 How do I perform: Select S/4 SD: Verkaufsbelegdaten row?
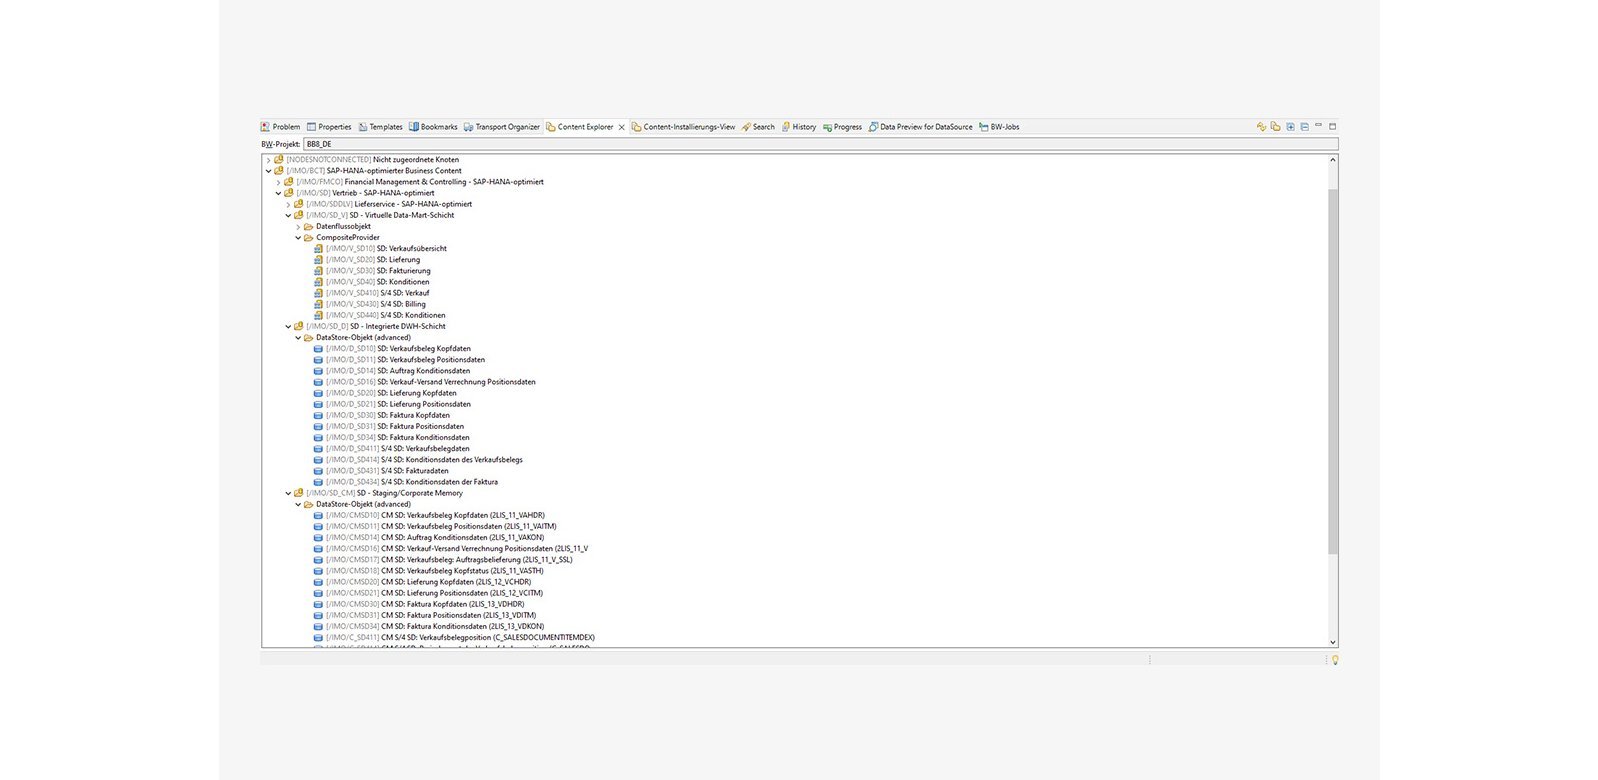click(x=392, y=449)
